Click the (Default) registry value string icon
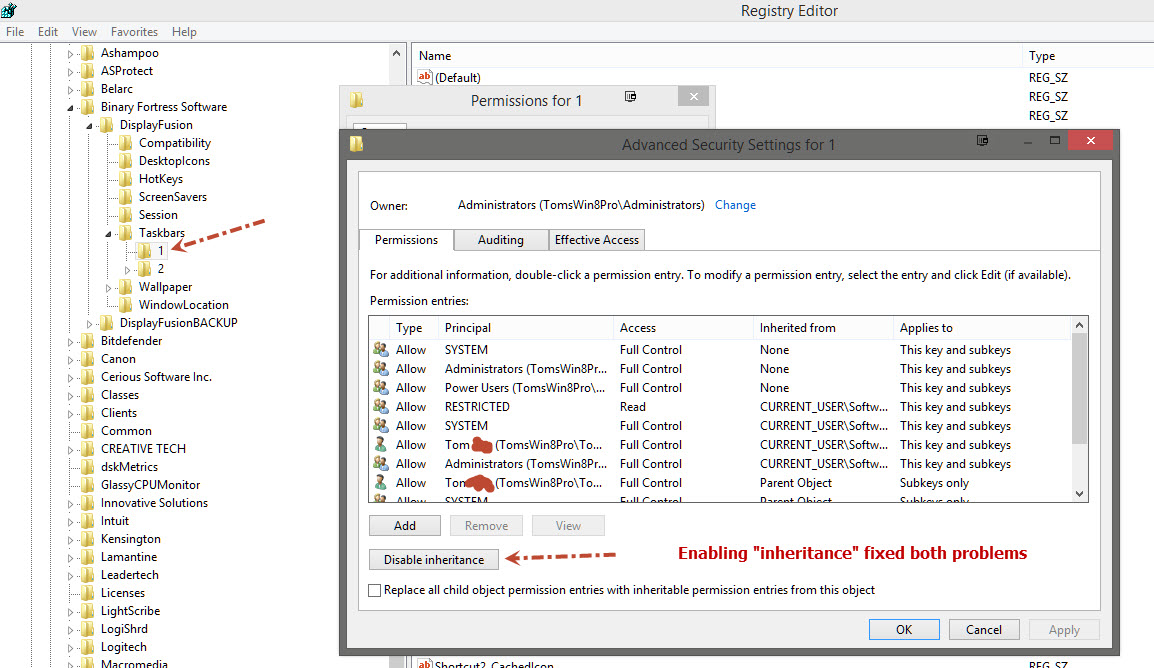 click(x=425, y=78)
